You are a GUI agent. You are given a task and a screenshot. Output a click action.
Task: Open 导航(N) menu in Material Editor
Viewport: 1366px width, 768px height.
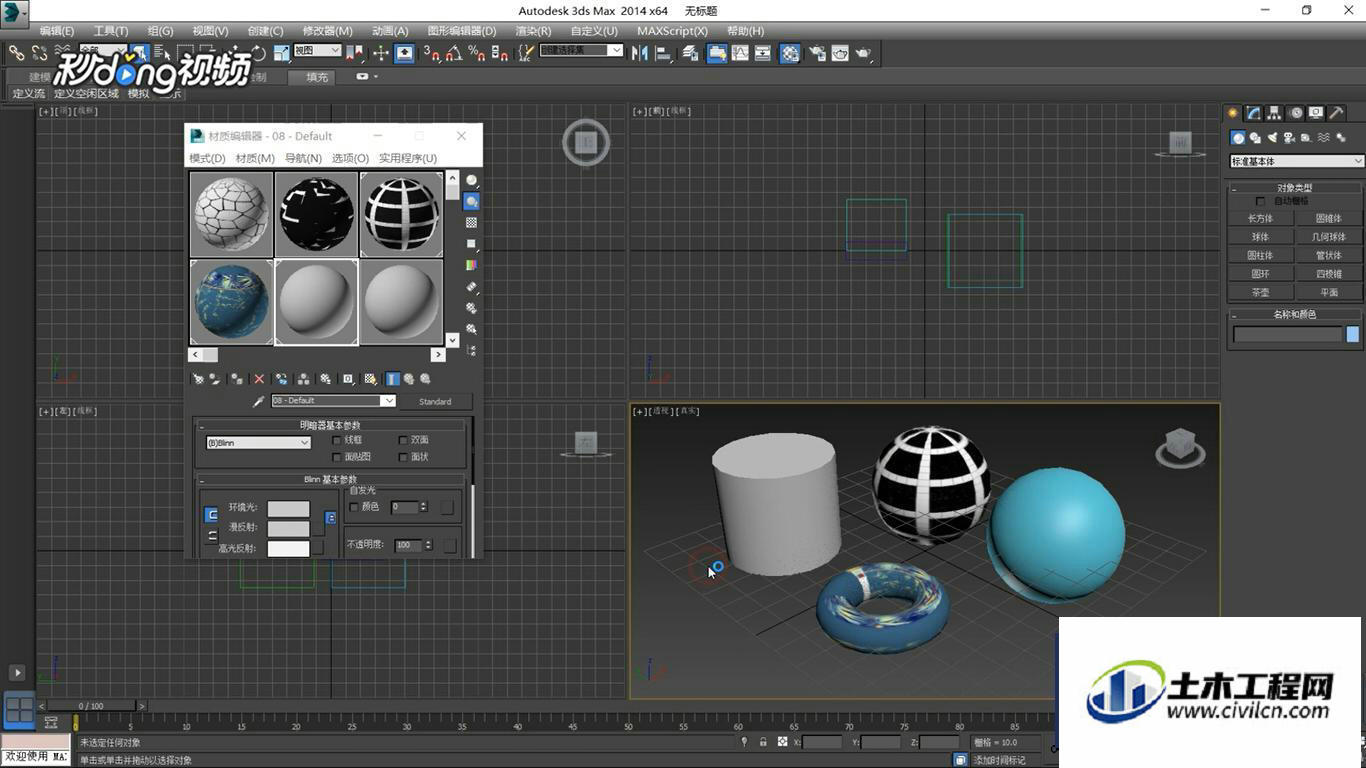(303, 158)
